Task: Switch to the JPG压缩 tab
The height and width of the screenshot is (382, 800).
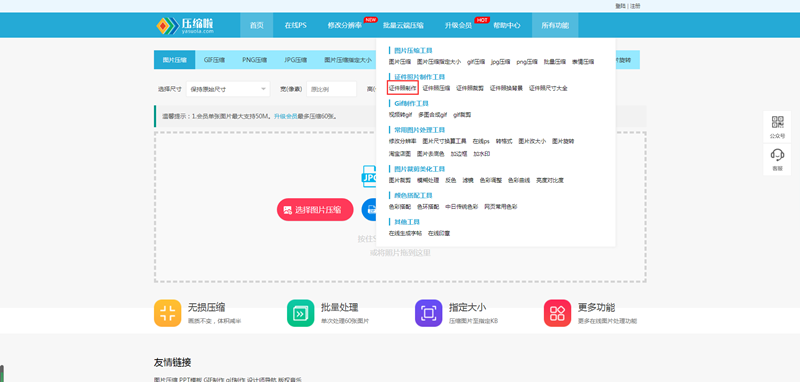Action: pyautogui.click(x=295, y=60)
